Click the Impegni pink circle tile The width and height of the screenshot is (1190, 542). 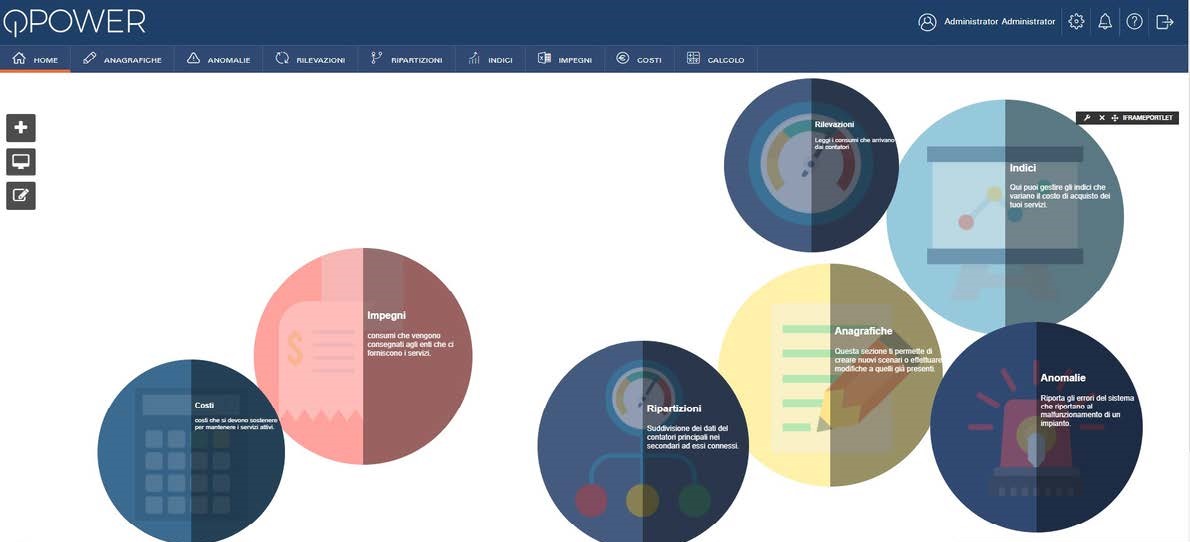tap(362, 356)
